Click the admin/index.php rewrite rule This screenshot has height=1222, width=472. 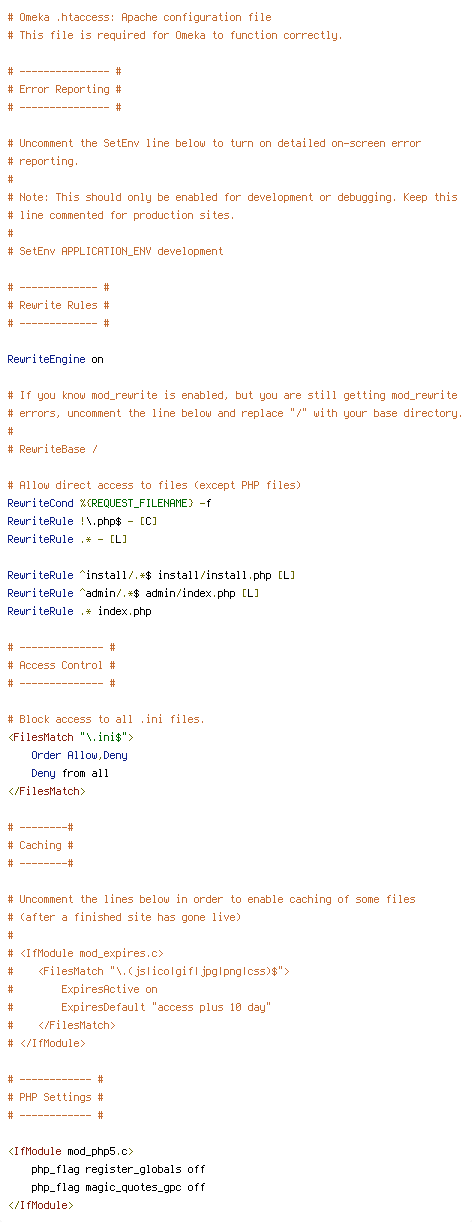pyautogui.click(x=133, y=593)
